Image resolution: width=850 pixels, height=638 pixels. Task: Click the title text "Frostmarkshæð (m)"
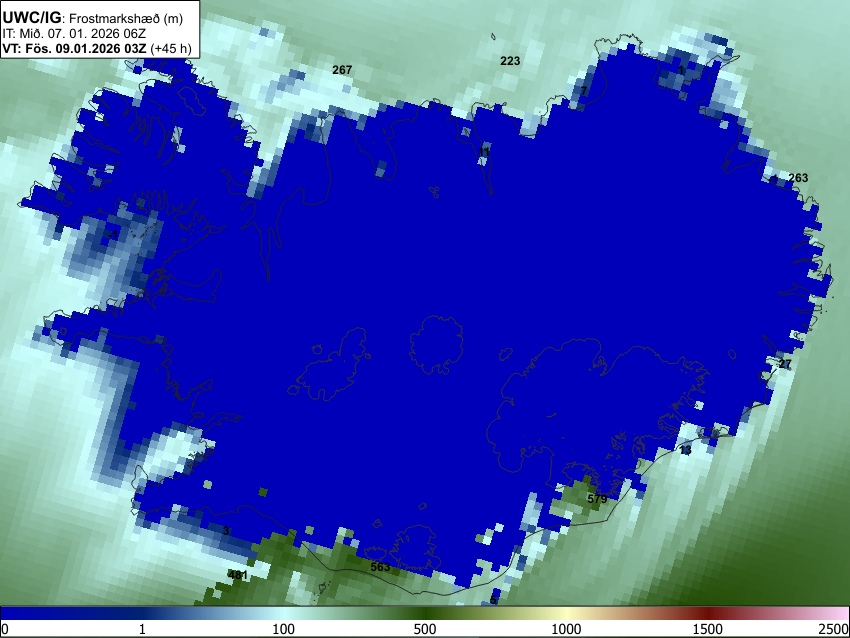pyautogui.click(x=126, y=18)
